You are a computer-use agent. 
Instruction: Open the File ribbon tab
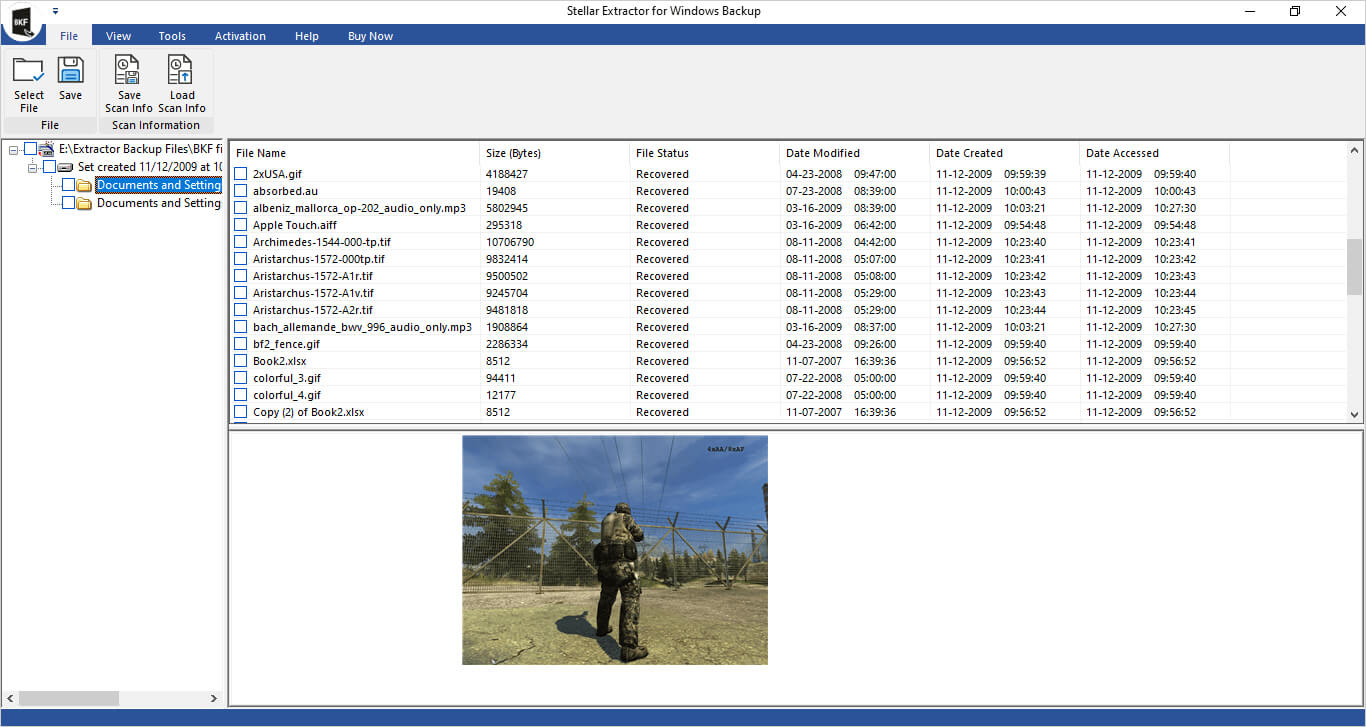point(69,36)
